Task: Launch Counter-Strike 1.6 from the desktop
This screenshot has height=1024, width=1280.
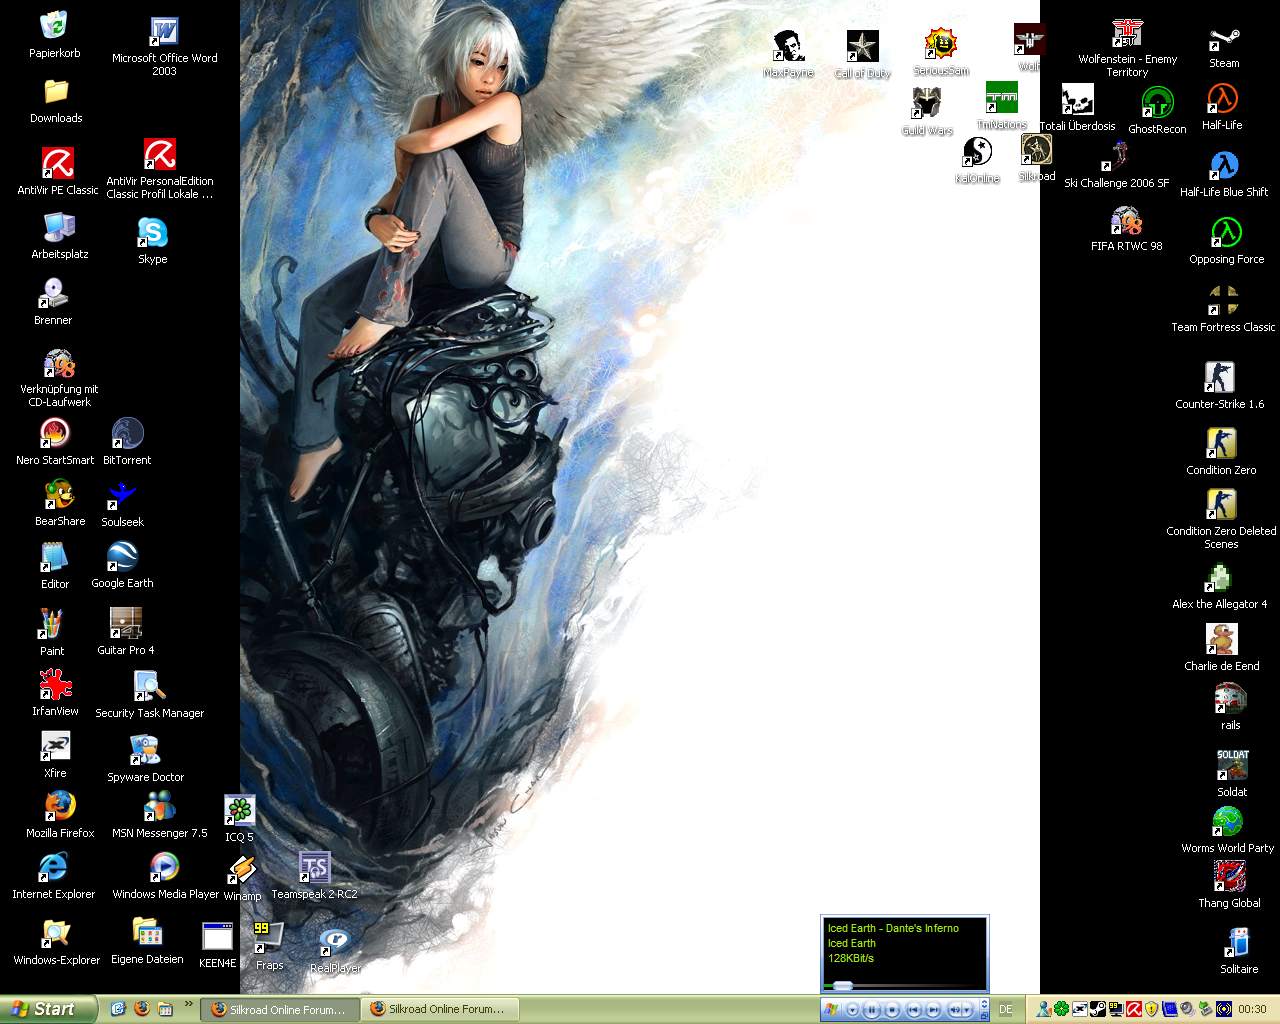Action: point(1219,378)
